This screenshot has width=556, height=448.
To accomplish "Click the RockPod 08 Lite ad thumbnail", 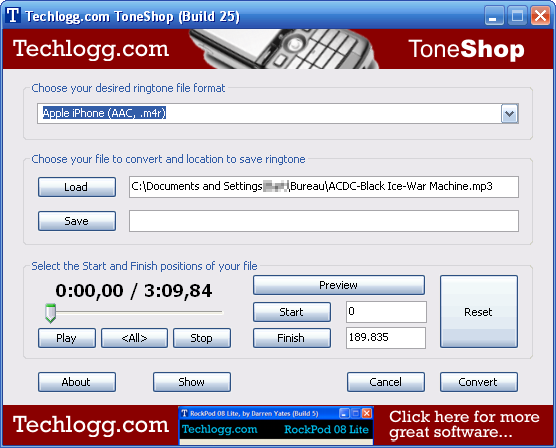I will click(276, 425).
